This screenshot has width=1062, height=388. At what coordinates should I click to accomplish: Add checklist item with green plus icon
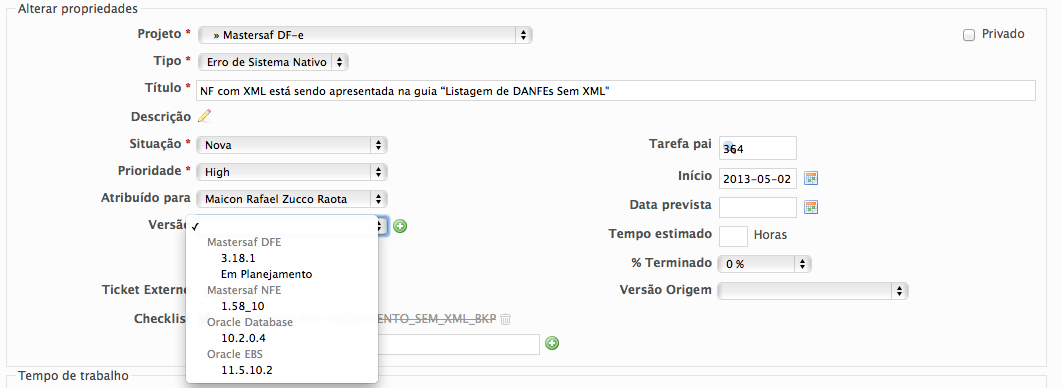tap(552, 343)
